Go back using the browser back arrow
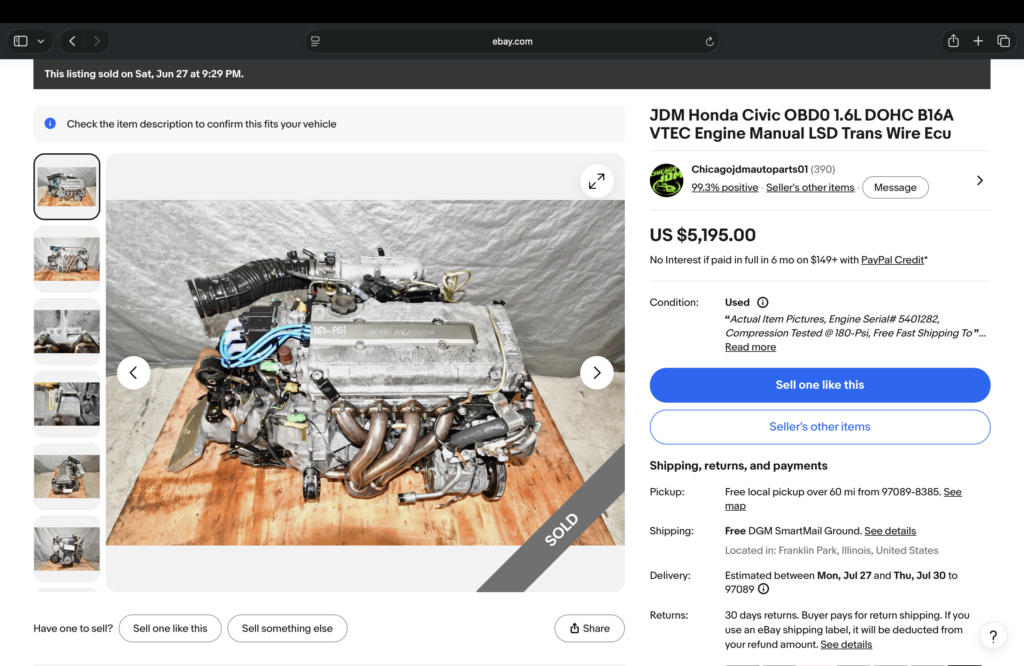 coord(72,41)
